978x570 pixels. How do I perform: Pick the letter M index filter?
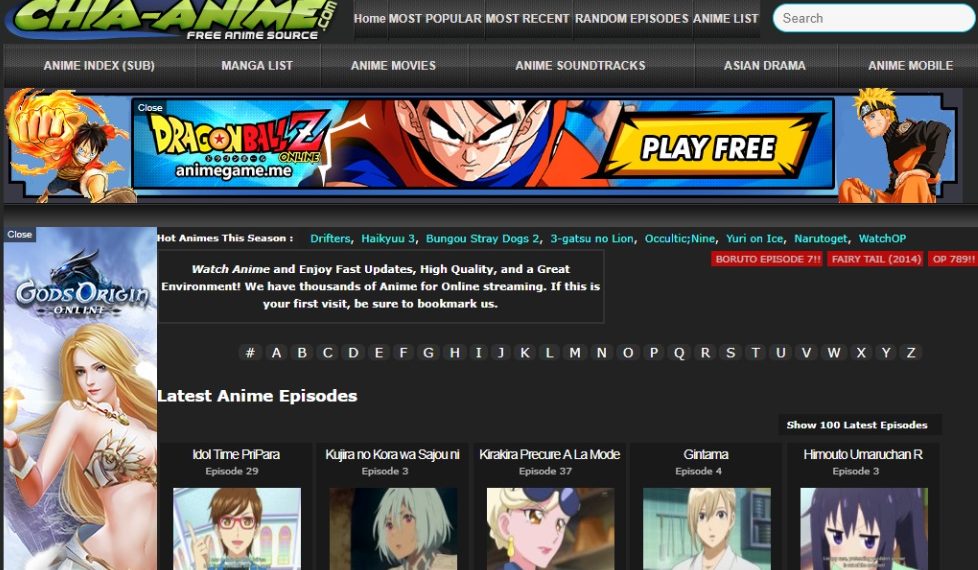tap(574, 352)
